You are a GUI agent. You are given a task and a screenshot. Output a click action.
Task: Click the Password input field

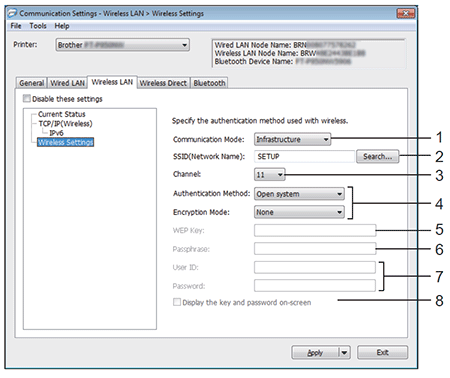[315, 286]
